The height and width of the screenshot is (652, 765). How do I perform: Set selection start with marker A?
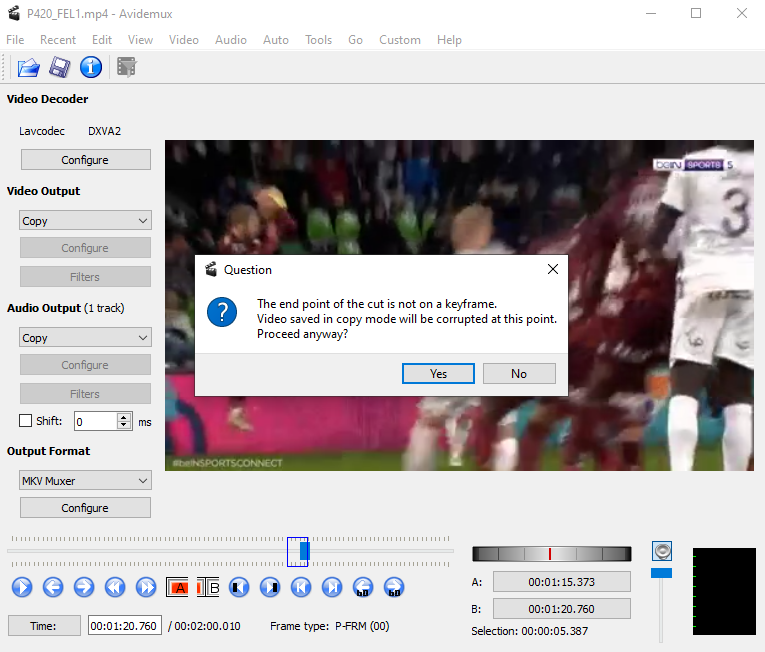177,587
